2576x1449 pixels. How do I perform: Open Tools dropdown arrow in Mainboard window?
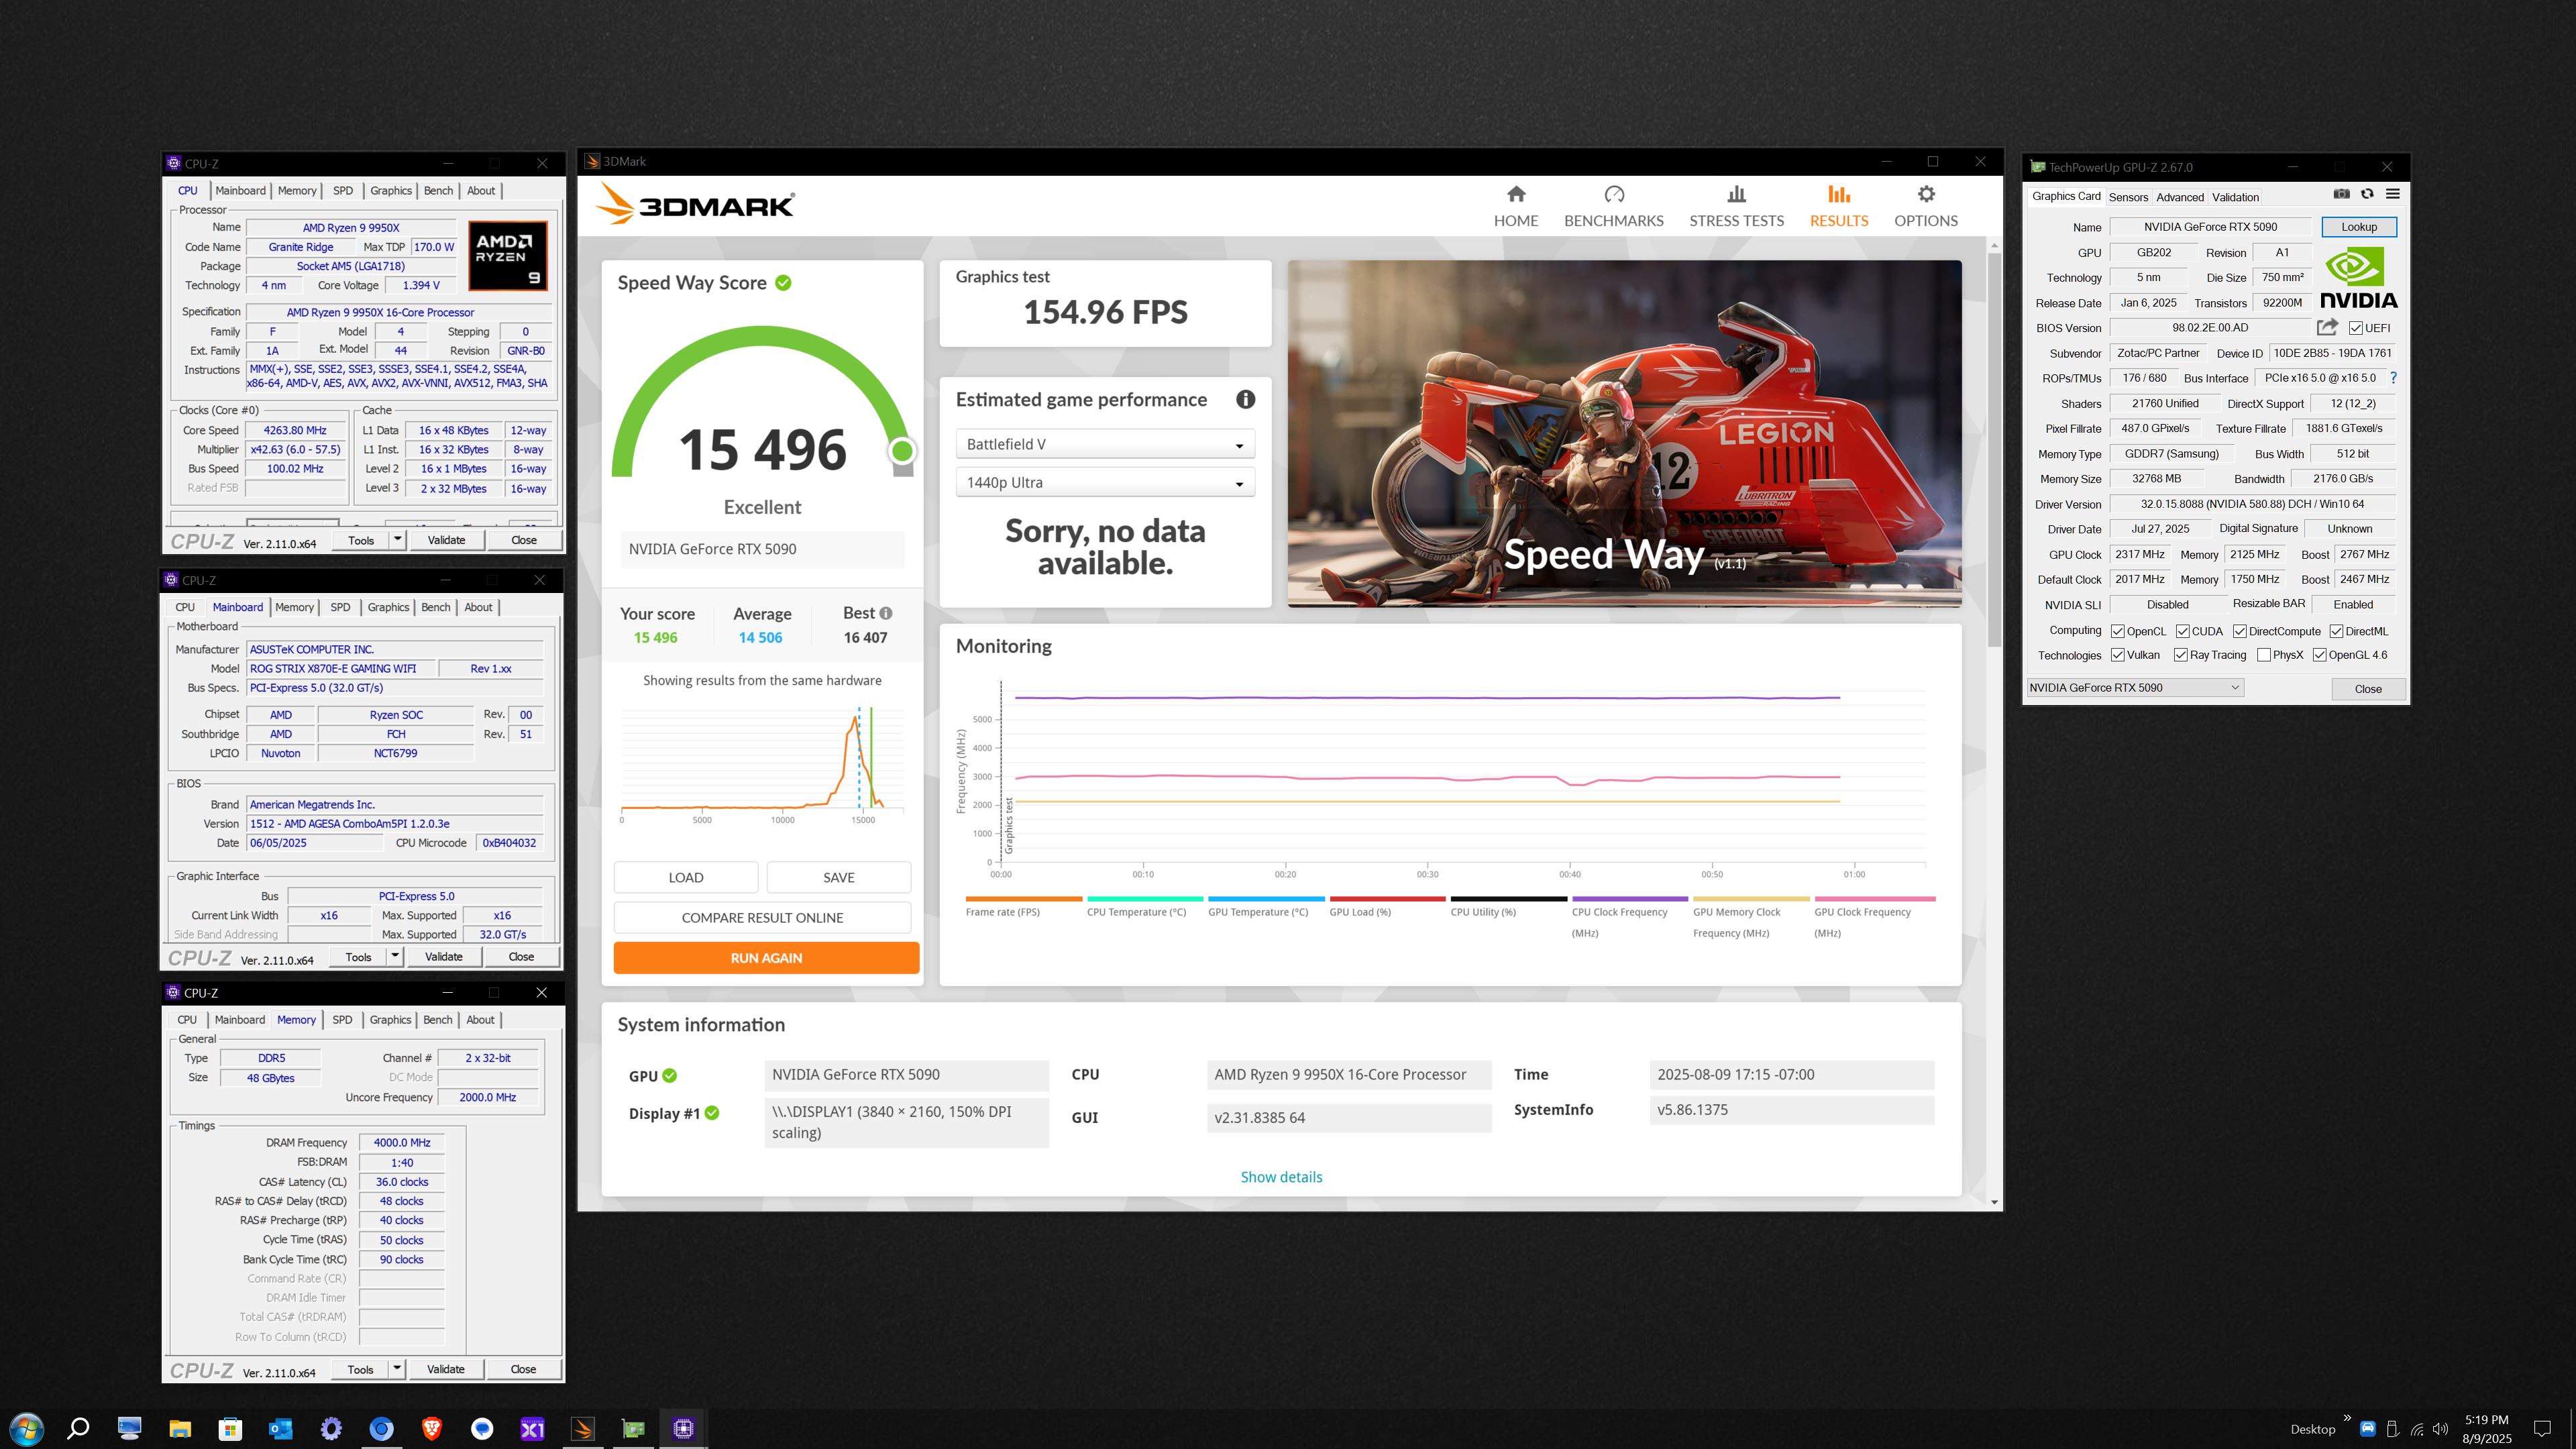pyautogui.click(x=395, y=956)
